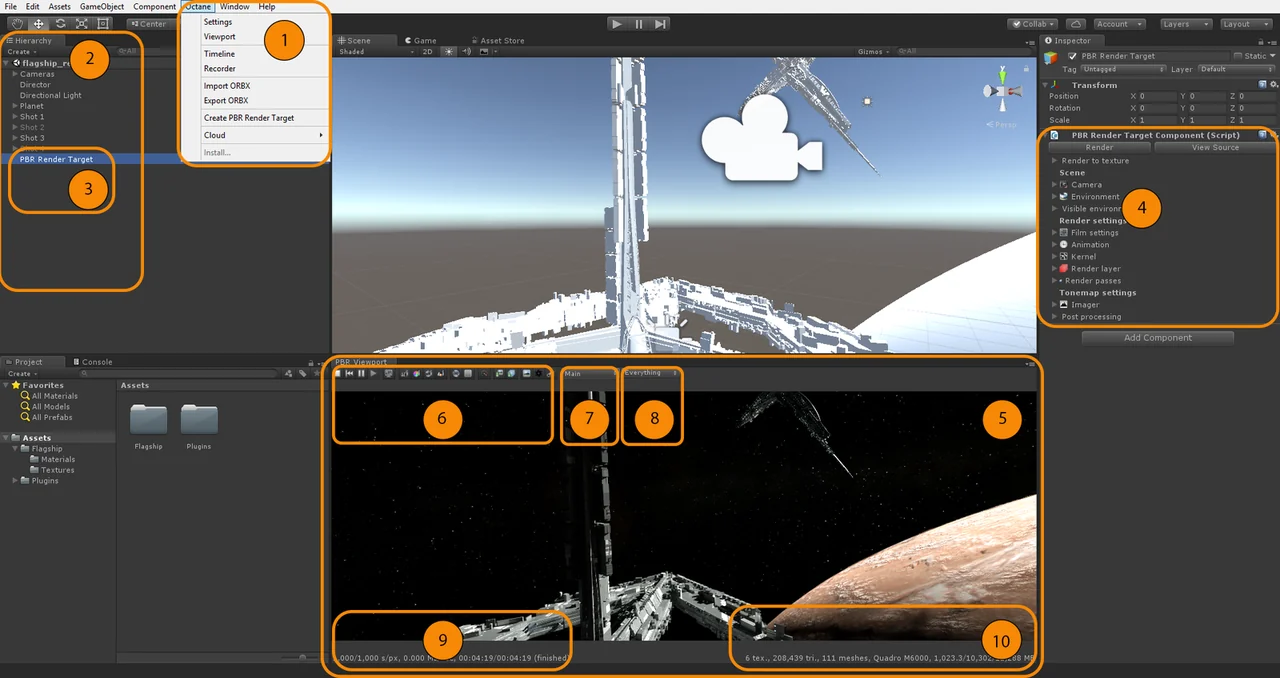Toggle the Static checkbox in Inspector
Screen dimensions: 1280x678
point(1238,56)
